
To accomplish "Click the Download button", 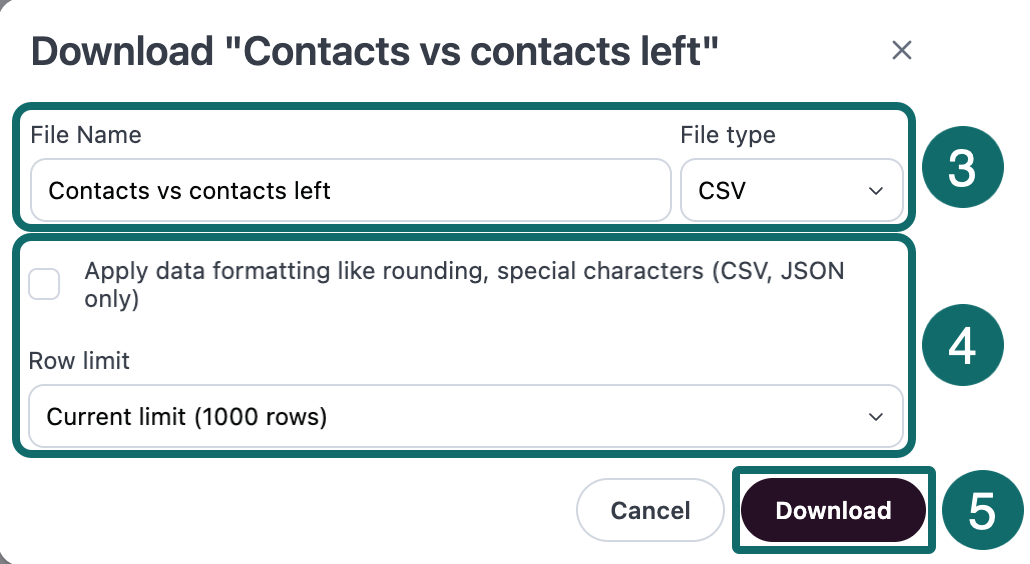I will (833, 511).
